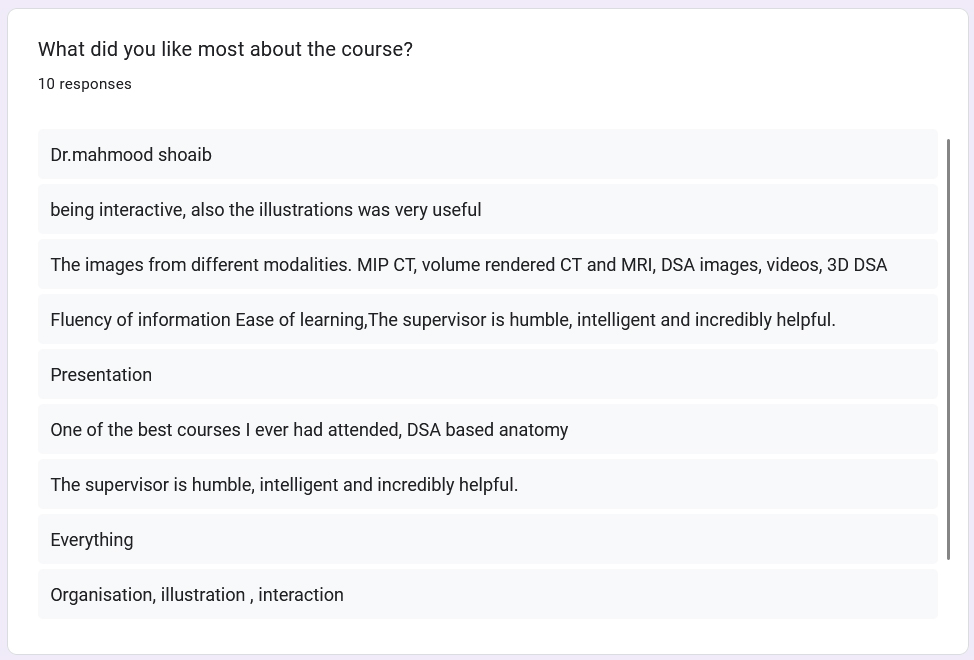Click the "Everything" response row
The height and width of the screenshot is (660, 974).
pos(92,540)
